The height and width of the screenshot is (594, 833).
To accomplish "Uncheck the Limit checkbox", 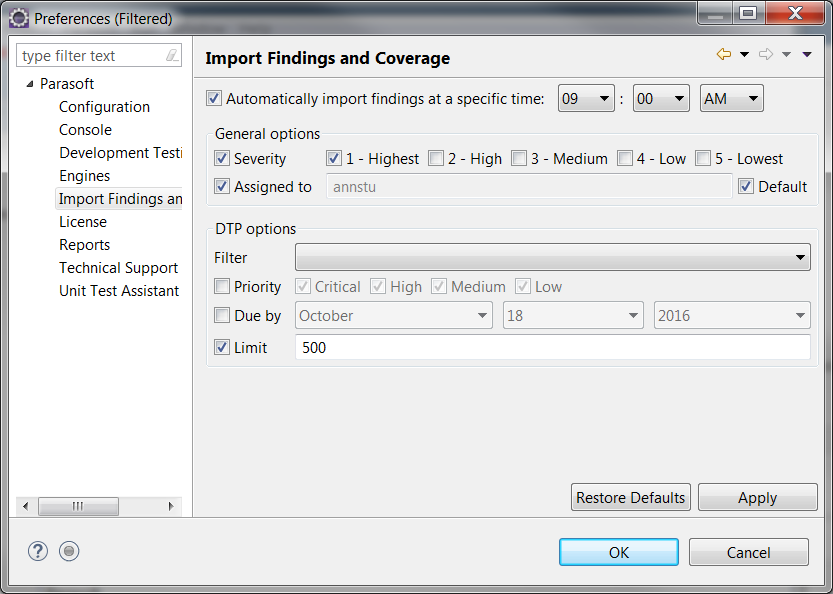I will pos(222,347).
